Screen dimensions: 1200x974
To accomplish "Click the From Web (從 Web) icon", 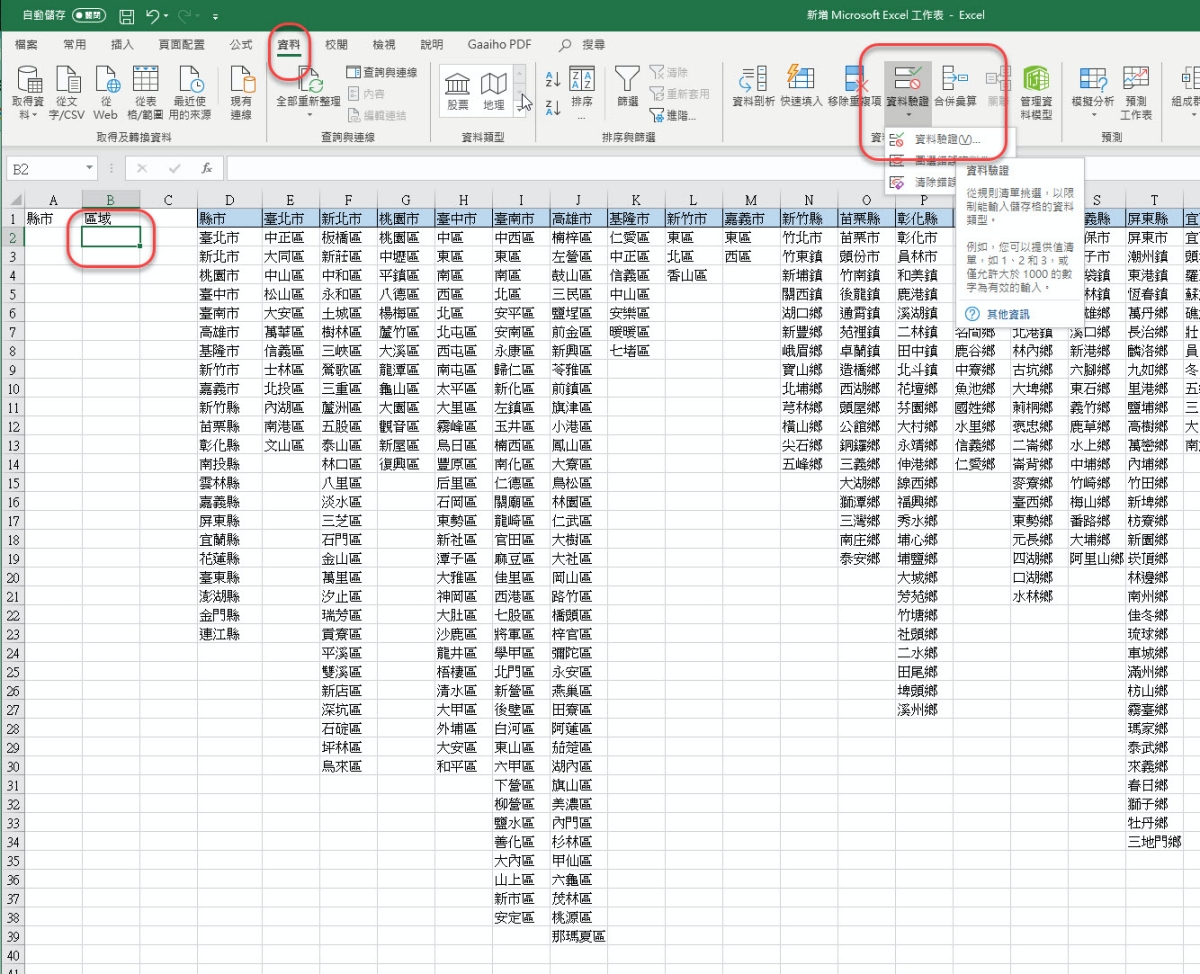I will coord(106,90).
